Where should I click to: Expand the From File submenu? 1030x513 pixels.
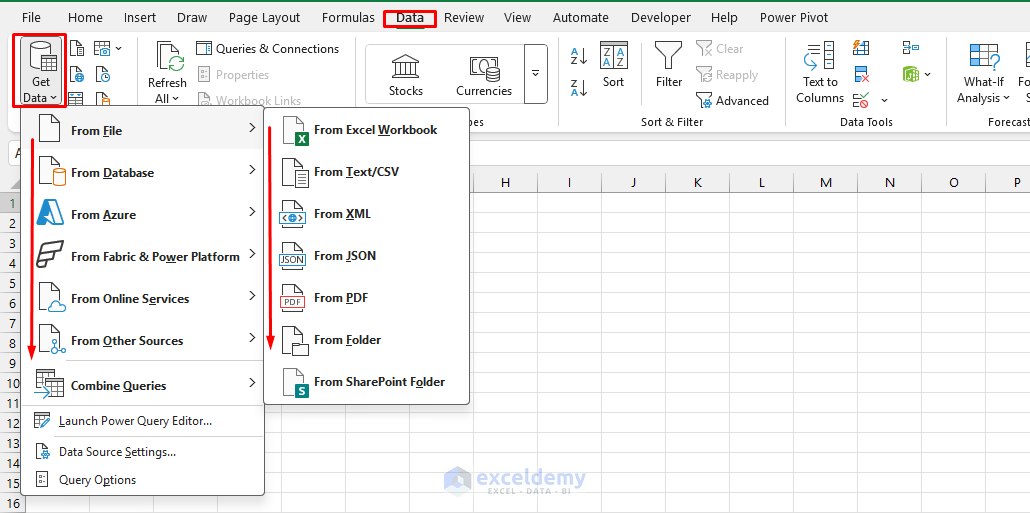[143, 130]
